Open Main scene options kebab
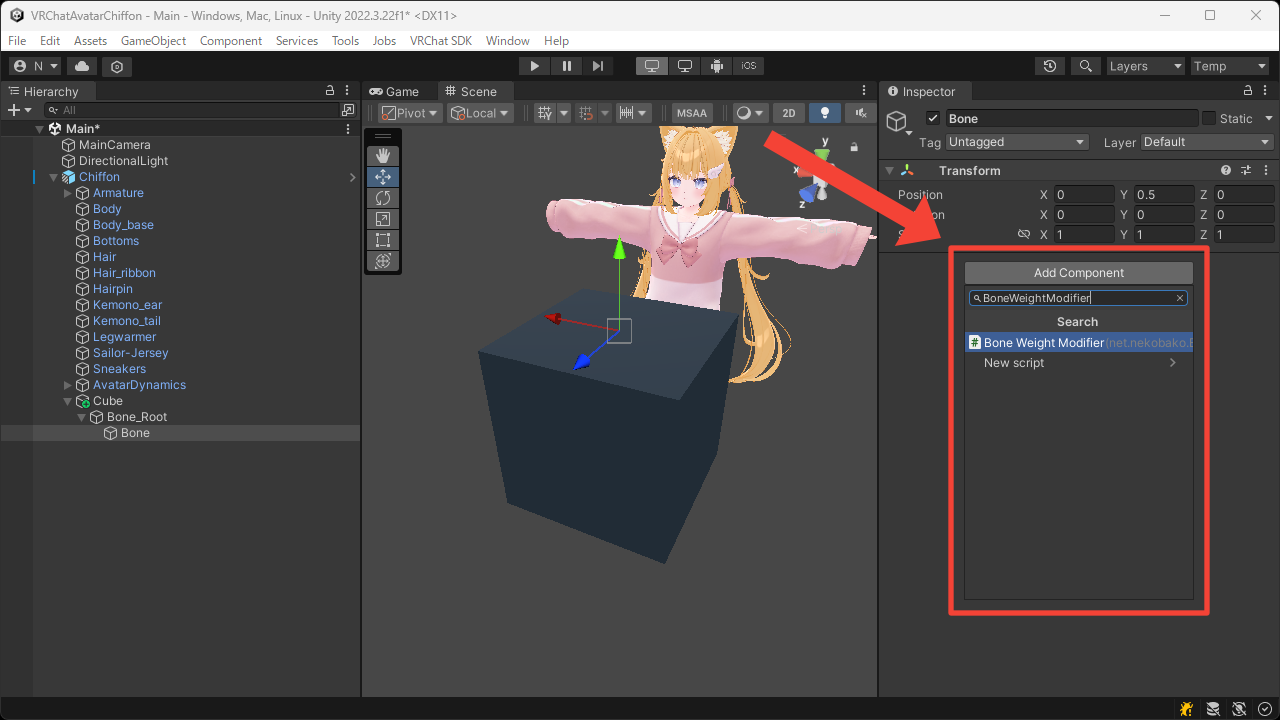Screen dimensions: 1280x720 click(x=348, y=129)
